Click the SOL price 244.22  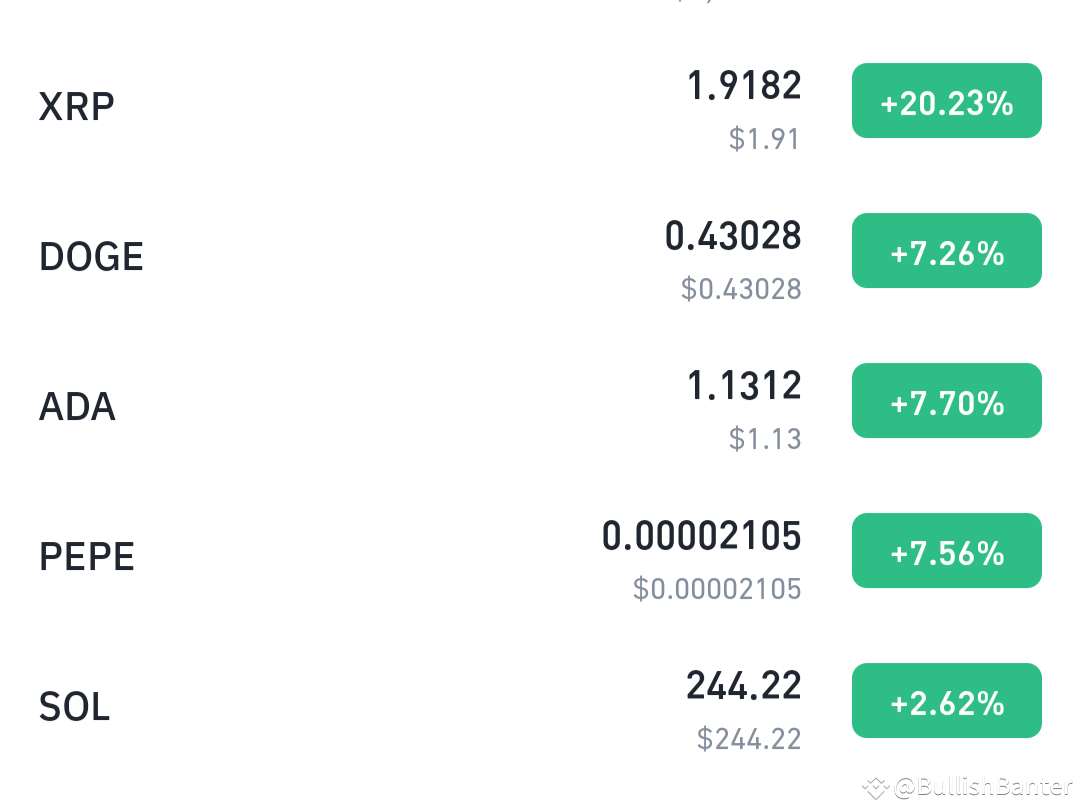pyautogui.click(x=744, y=687)
